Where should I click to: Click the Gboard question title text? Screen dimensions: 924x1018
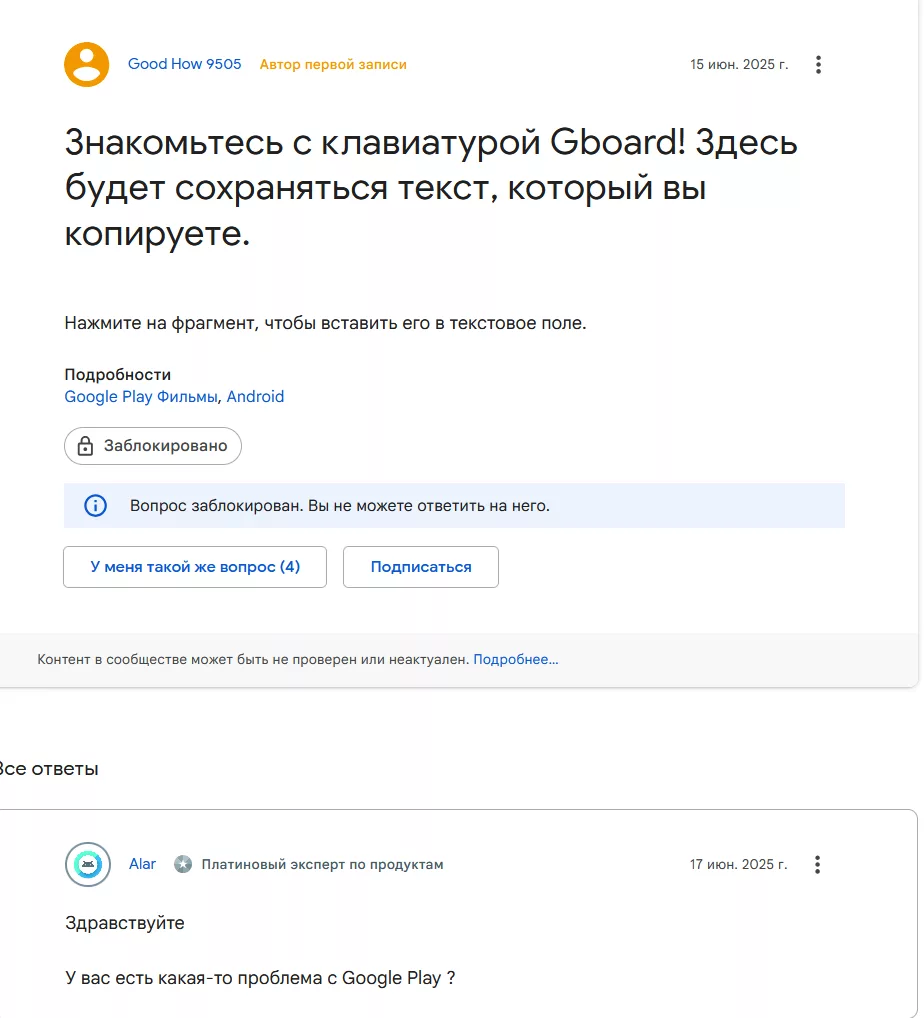[x=430, y=188]
